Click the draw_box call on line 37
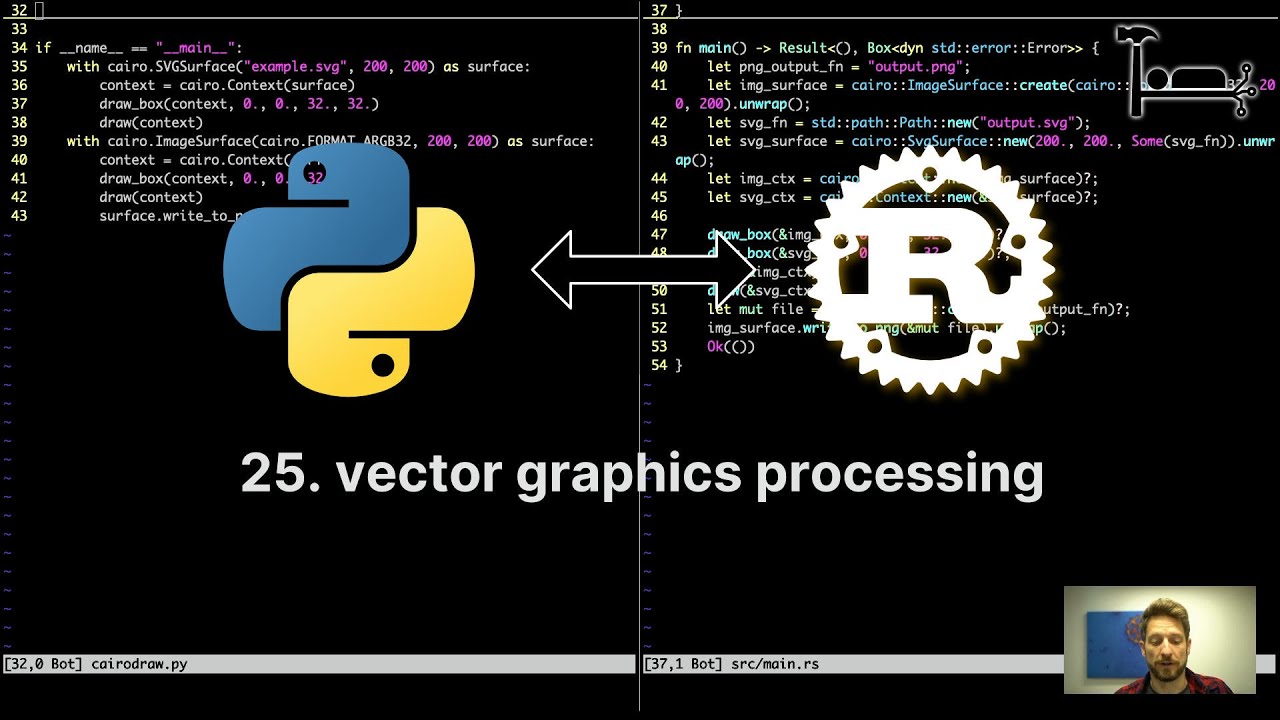The width and height of the screenshot is (1280, 720). 239,104
